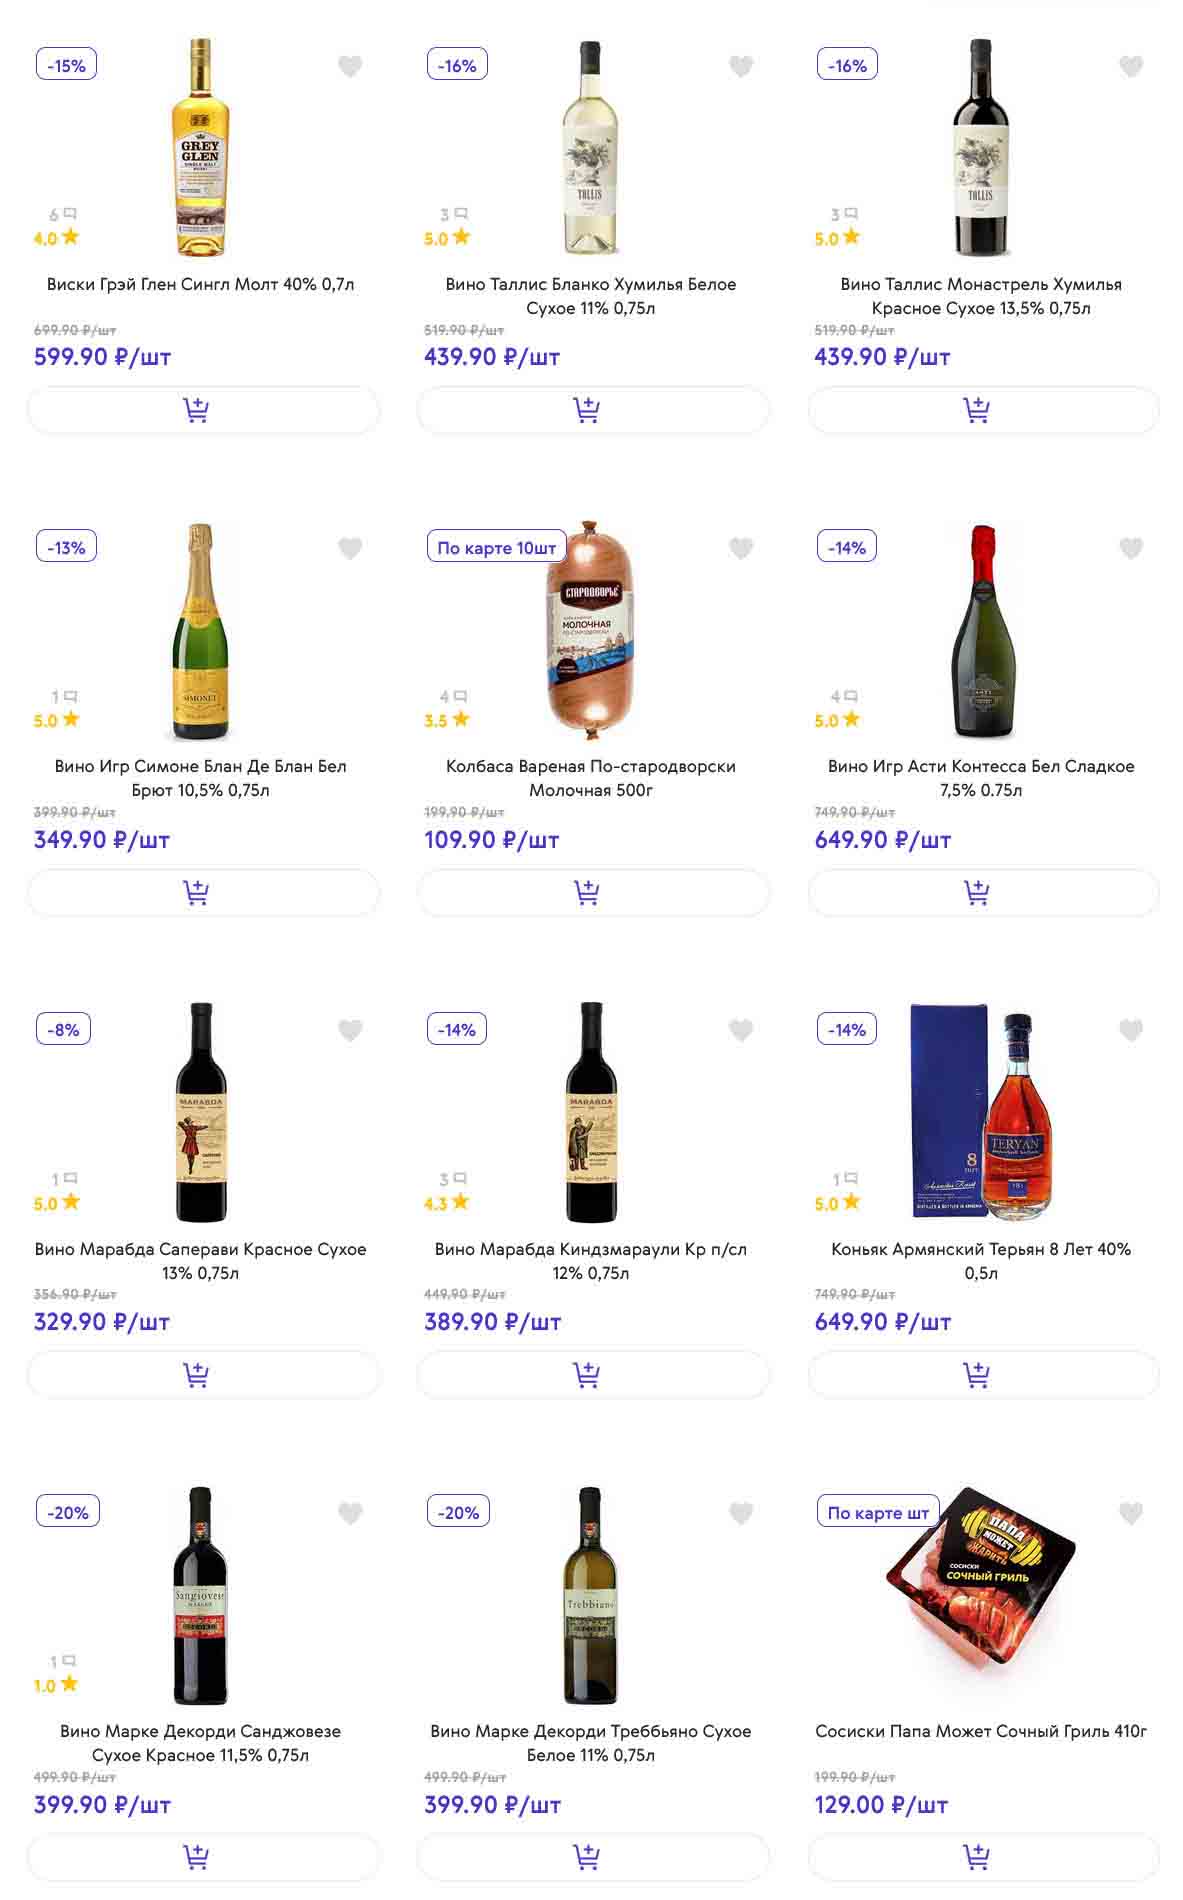Open reviews count for Starodvorye sausage
The height and width of the screenshot is (1900, 1183).
point(453,697)
